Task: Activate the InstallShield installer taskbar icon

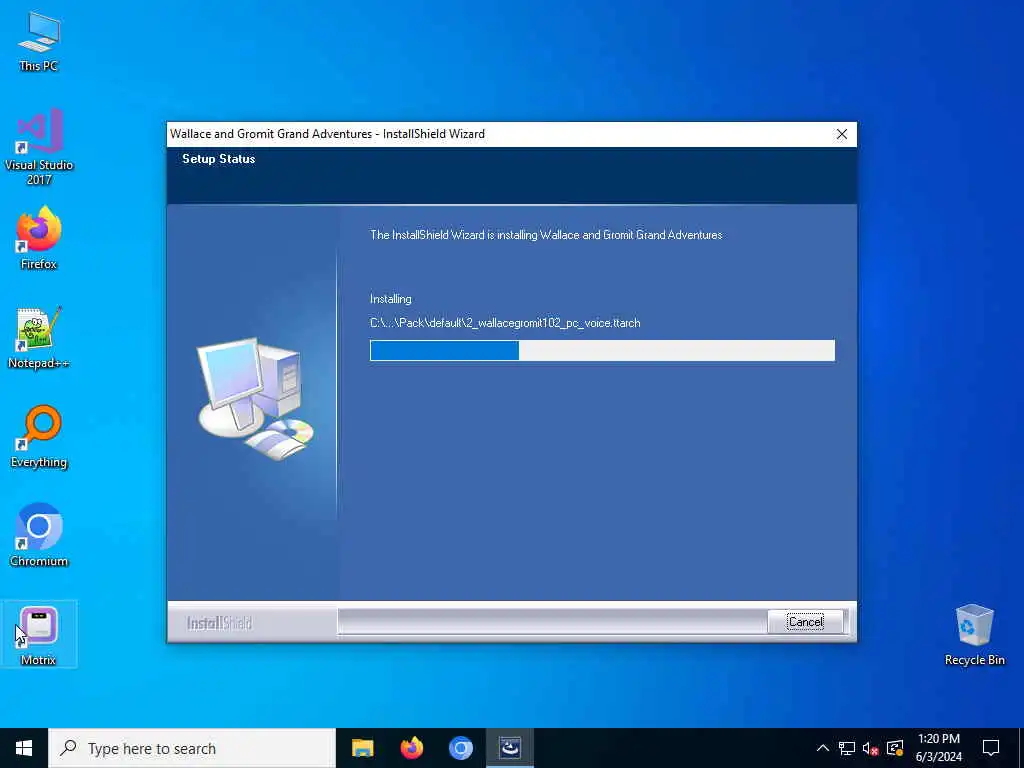Action: coord(509,748)
